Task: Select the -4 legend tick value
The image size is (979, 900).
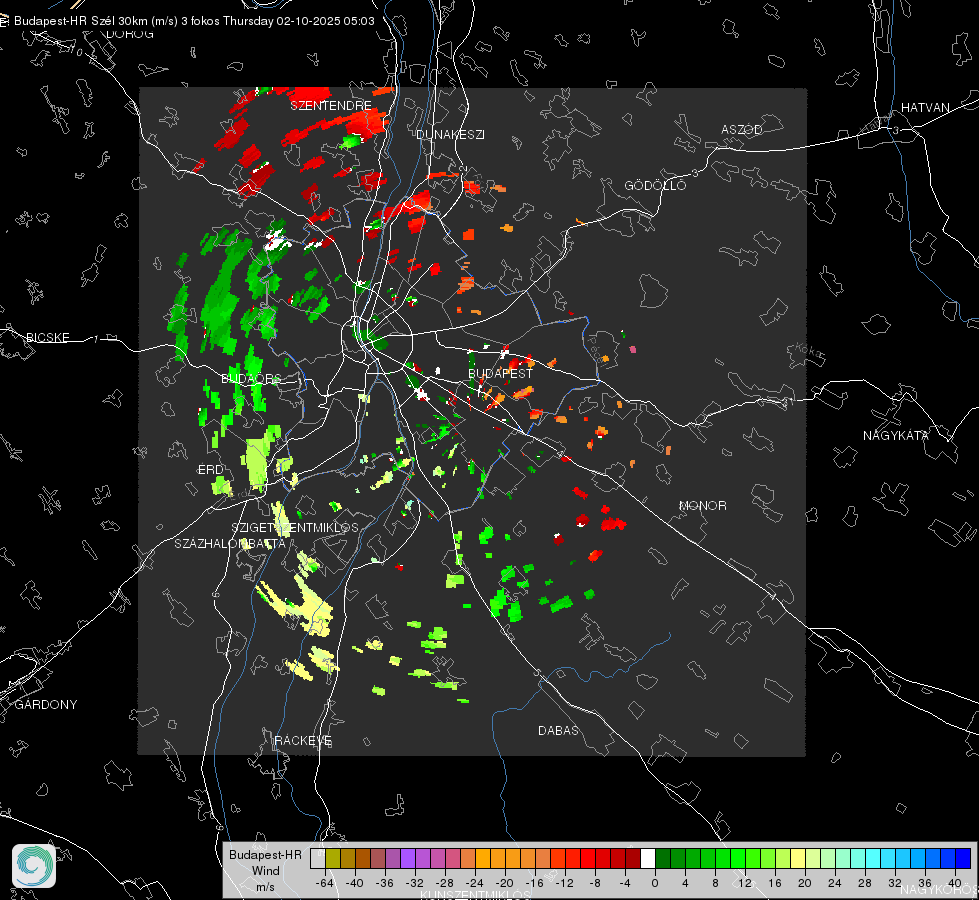Action: click(626, 883)
